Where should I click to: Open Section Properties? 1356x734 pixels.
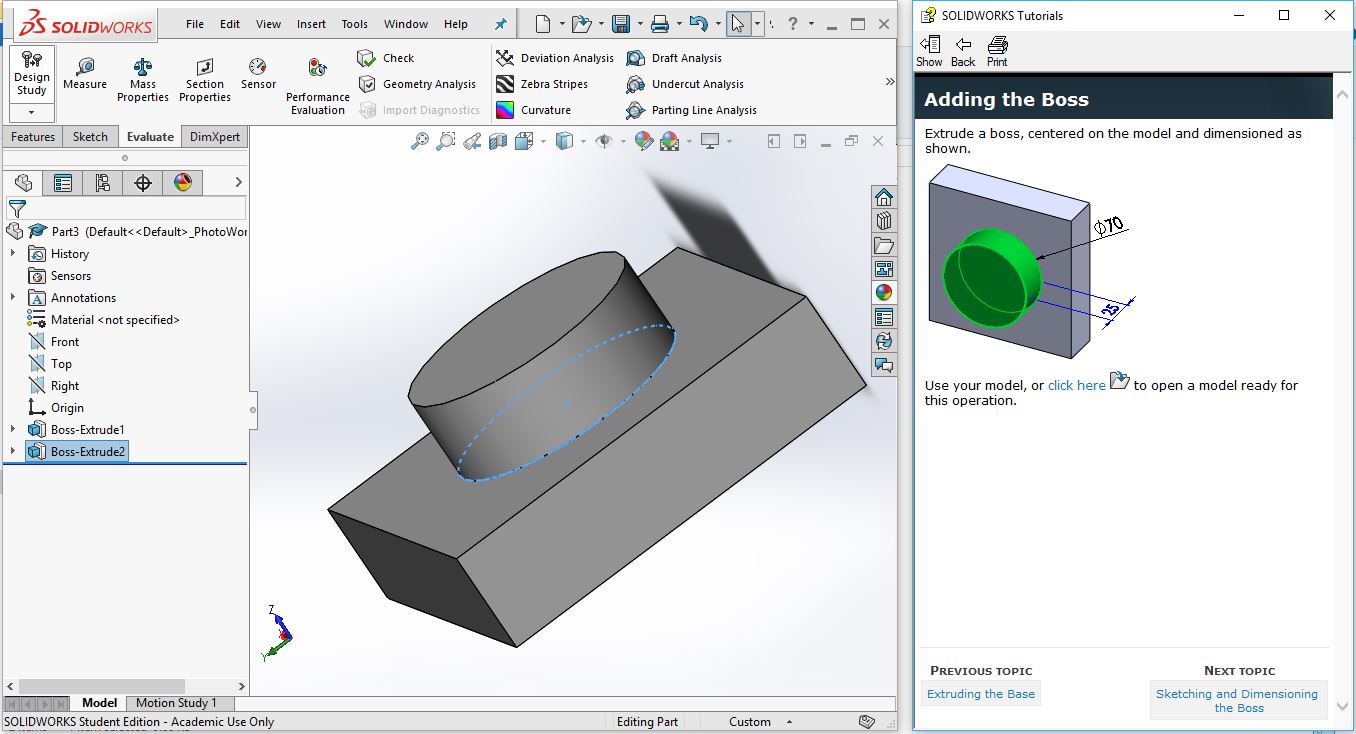point(205,79)
